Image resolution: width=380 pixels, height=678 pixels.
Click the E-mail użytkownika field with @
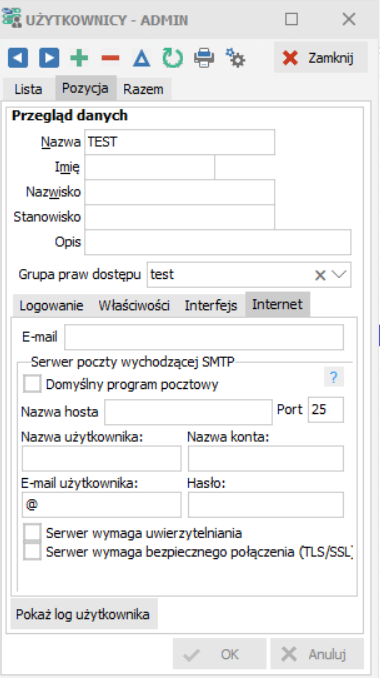coord(102,505)
